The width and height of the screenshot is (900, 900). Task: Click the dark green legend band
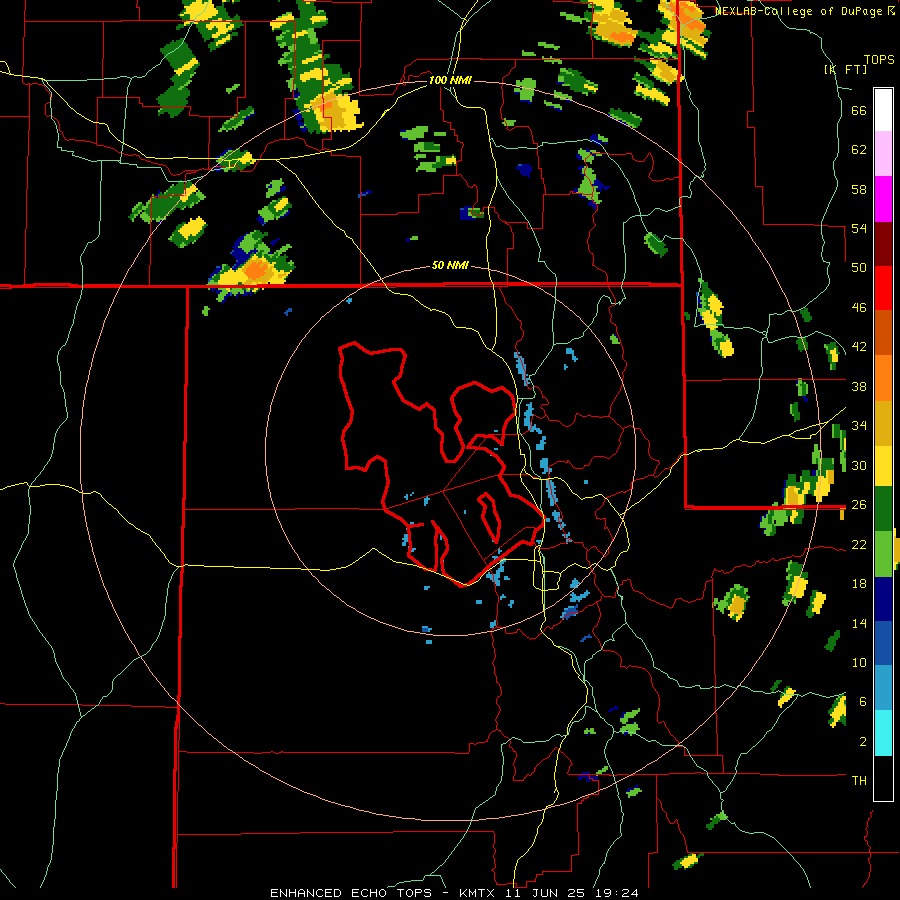click(x=883, y=509)
